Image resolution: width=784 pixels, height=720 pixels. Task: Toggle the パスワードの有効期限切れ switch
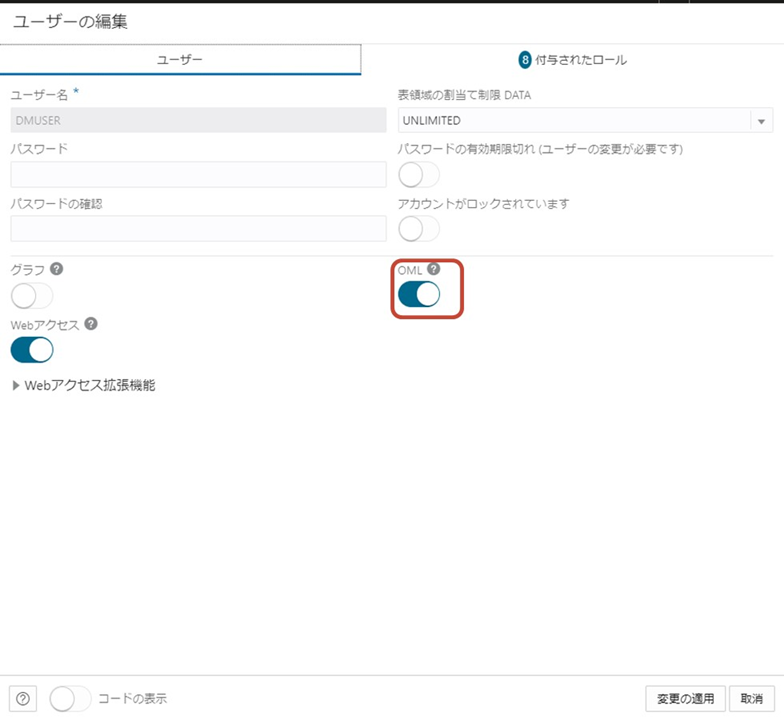click(x=419, y=175)
